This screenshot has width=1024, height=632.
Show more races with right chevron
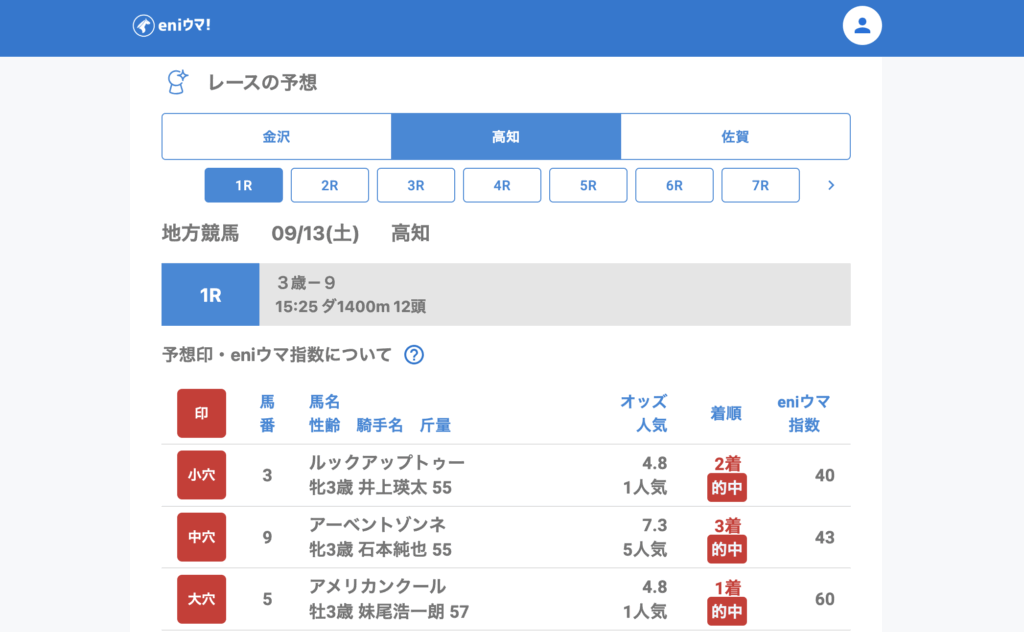[831, 185]
